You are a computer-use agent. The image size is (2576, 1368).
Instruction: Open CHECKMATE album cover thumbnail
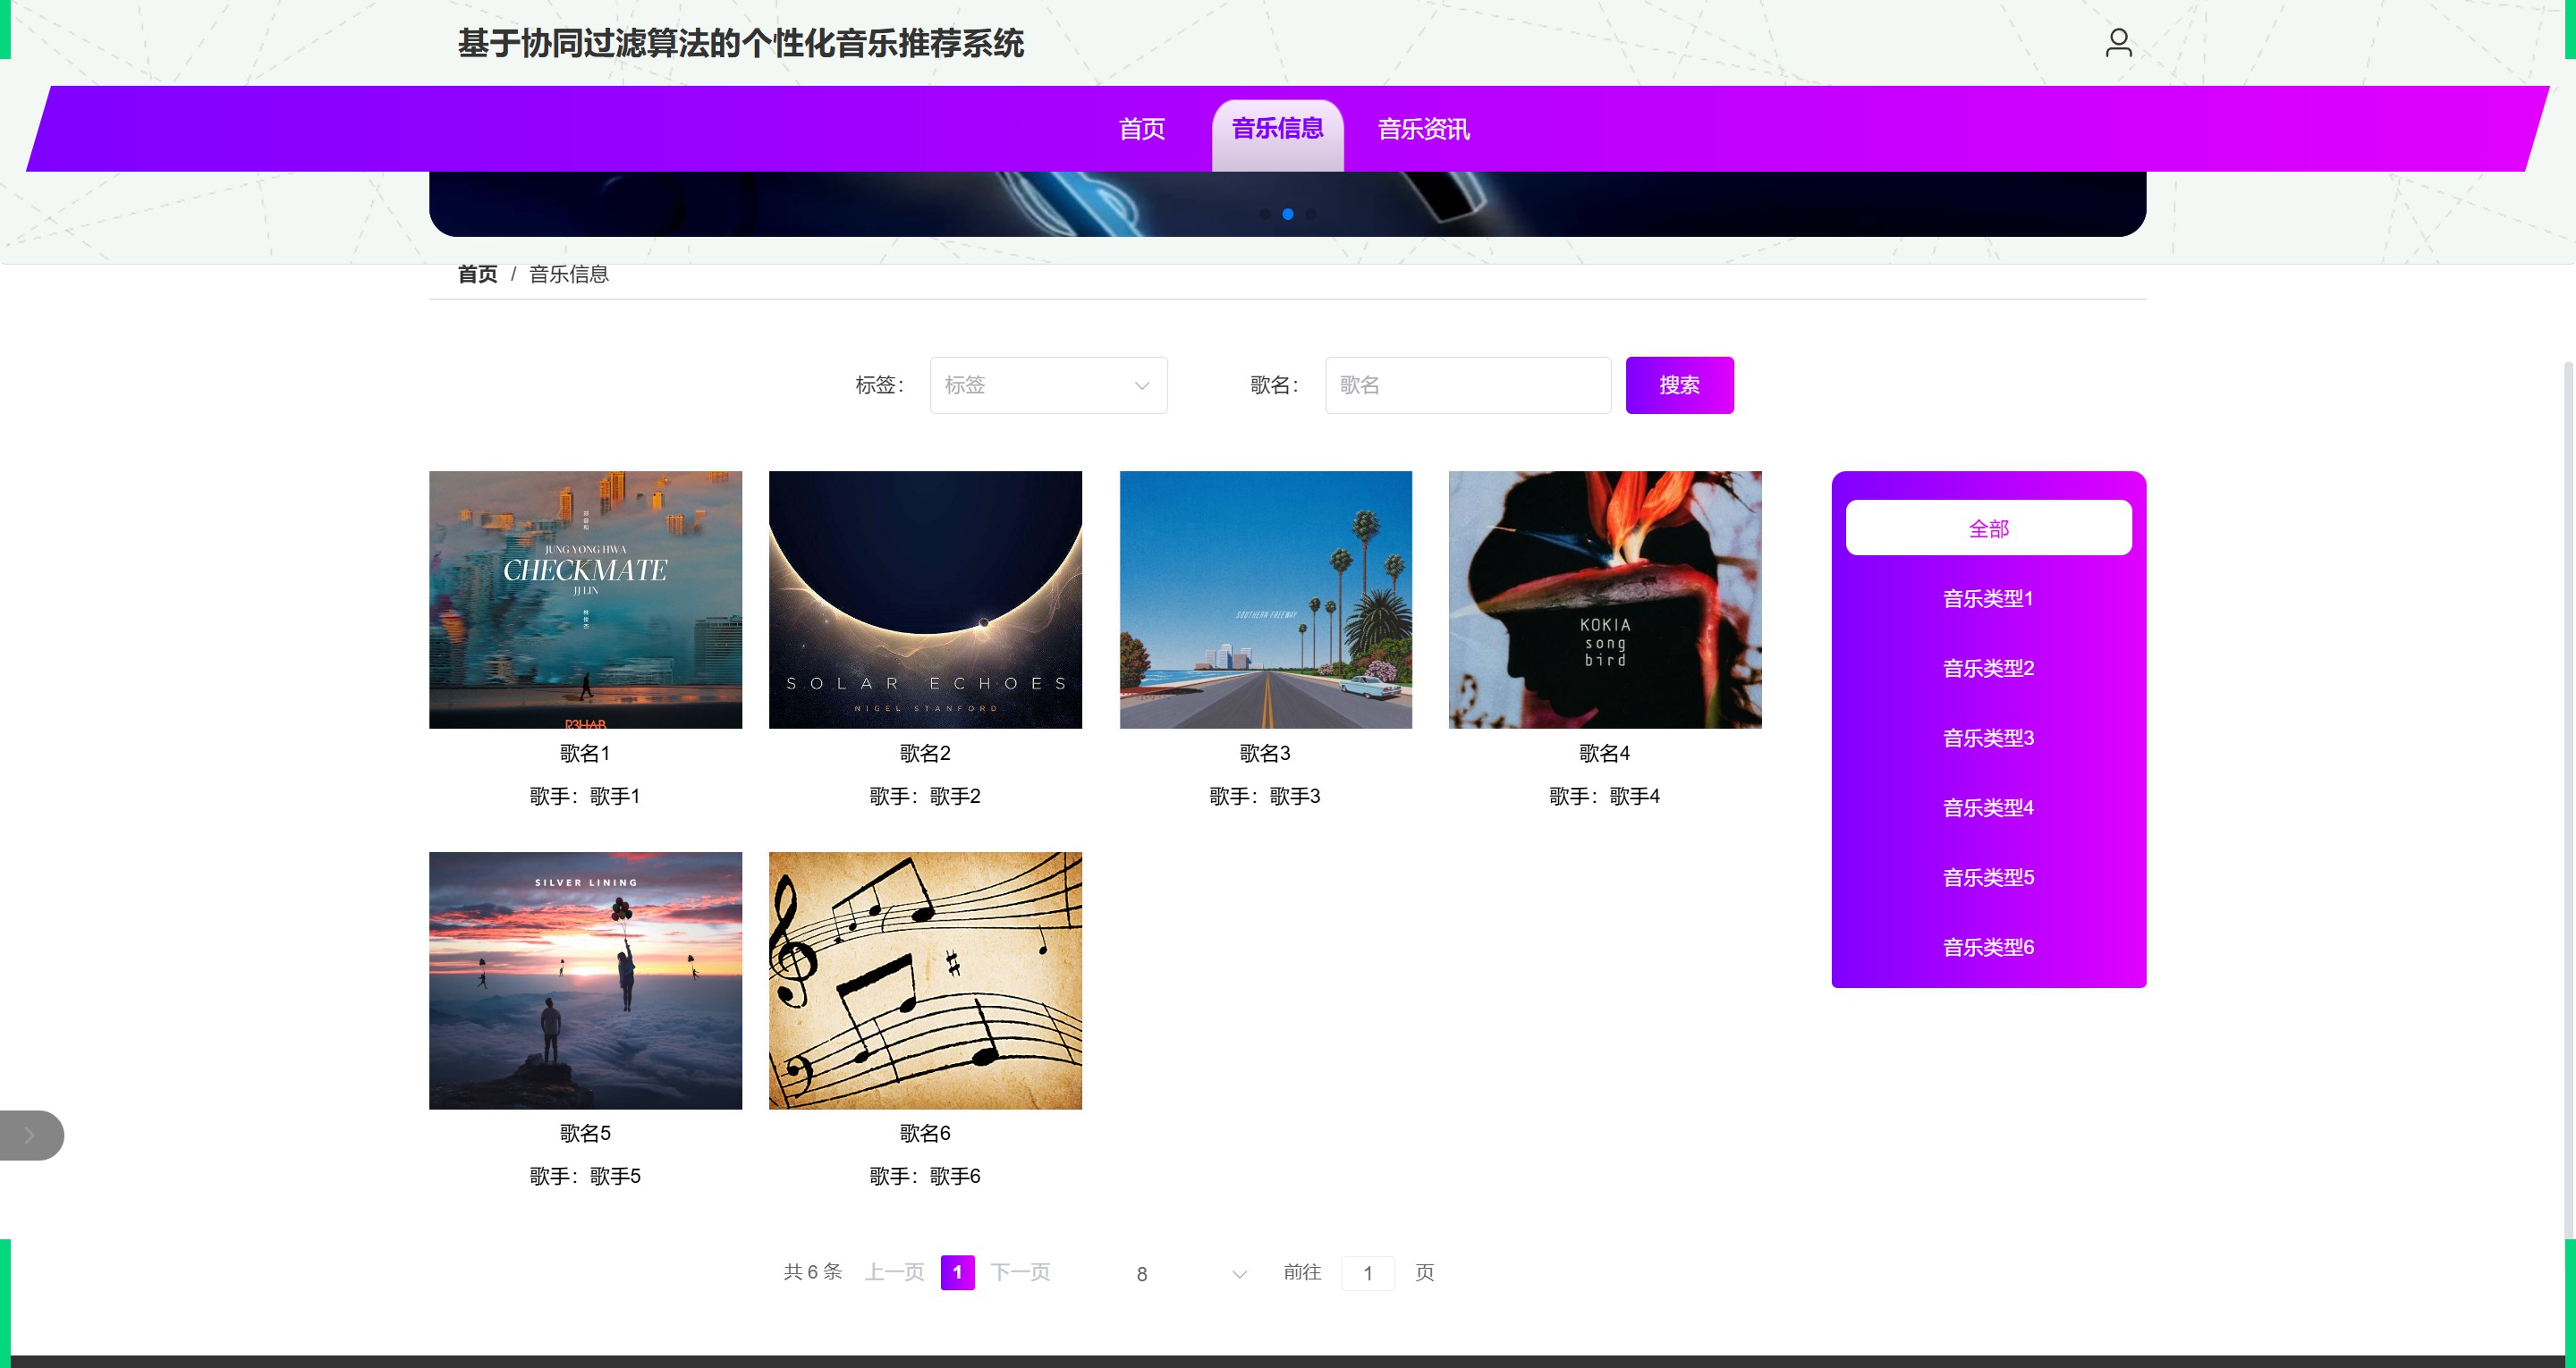[585, 599]
